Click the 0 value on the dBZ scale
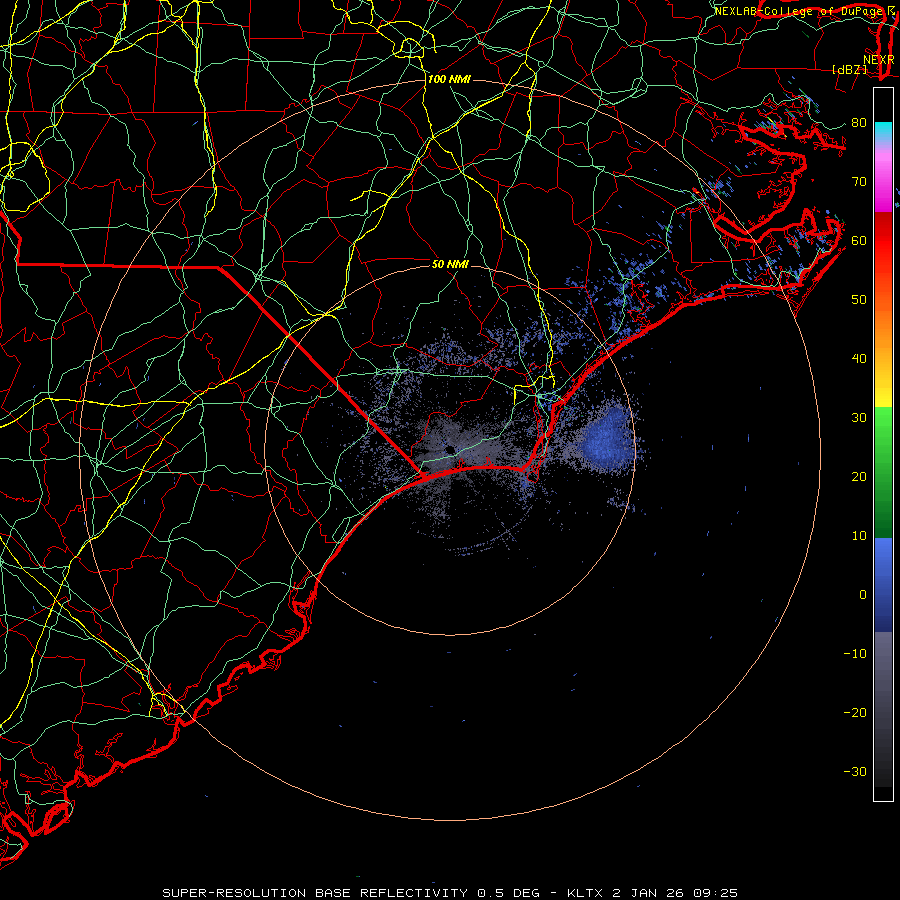900x900 pixels. [863, 595]
